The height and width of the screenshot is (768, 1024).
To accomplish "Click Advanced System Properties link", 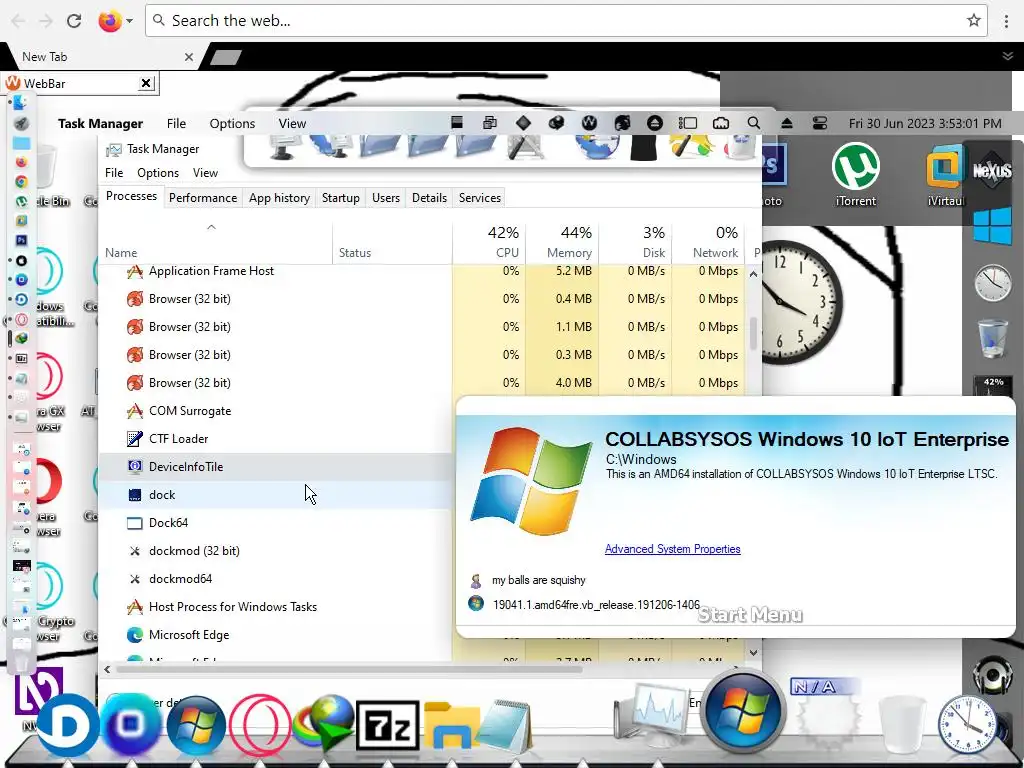I will point(672,549).
